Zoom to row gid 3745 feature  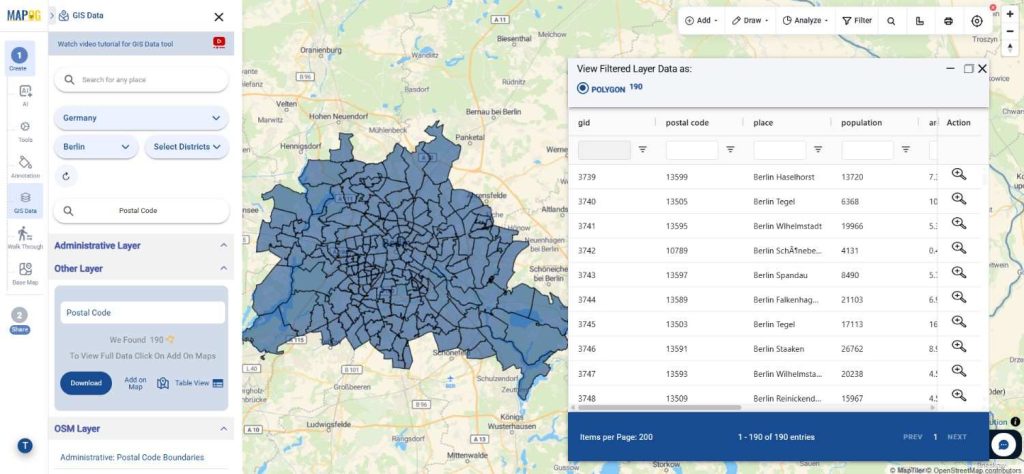click(958, 322)
